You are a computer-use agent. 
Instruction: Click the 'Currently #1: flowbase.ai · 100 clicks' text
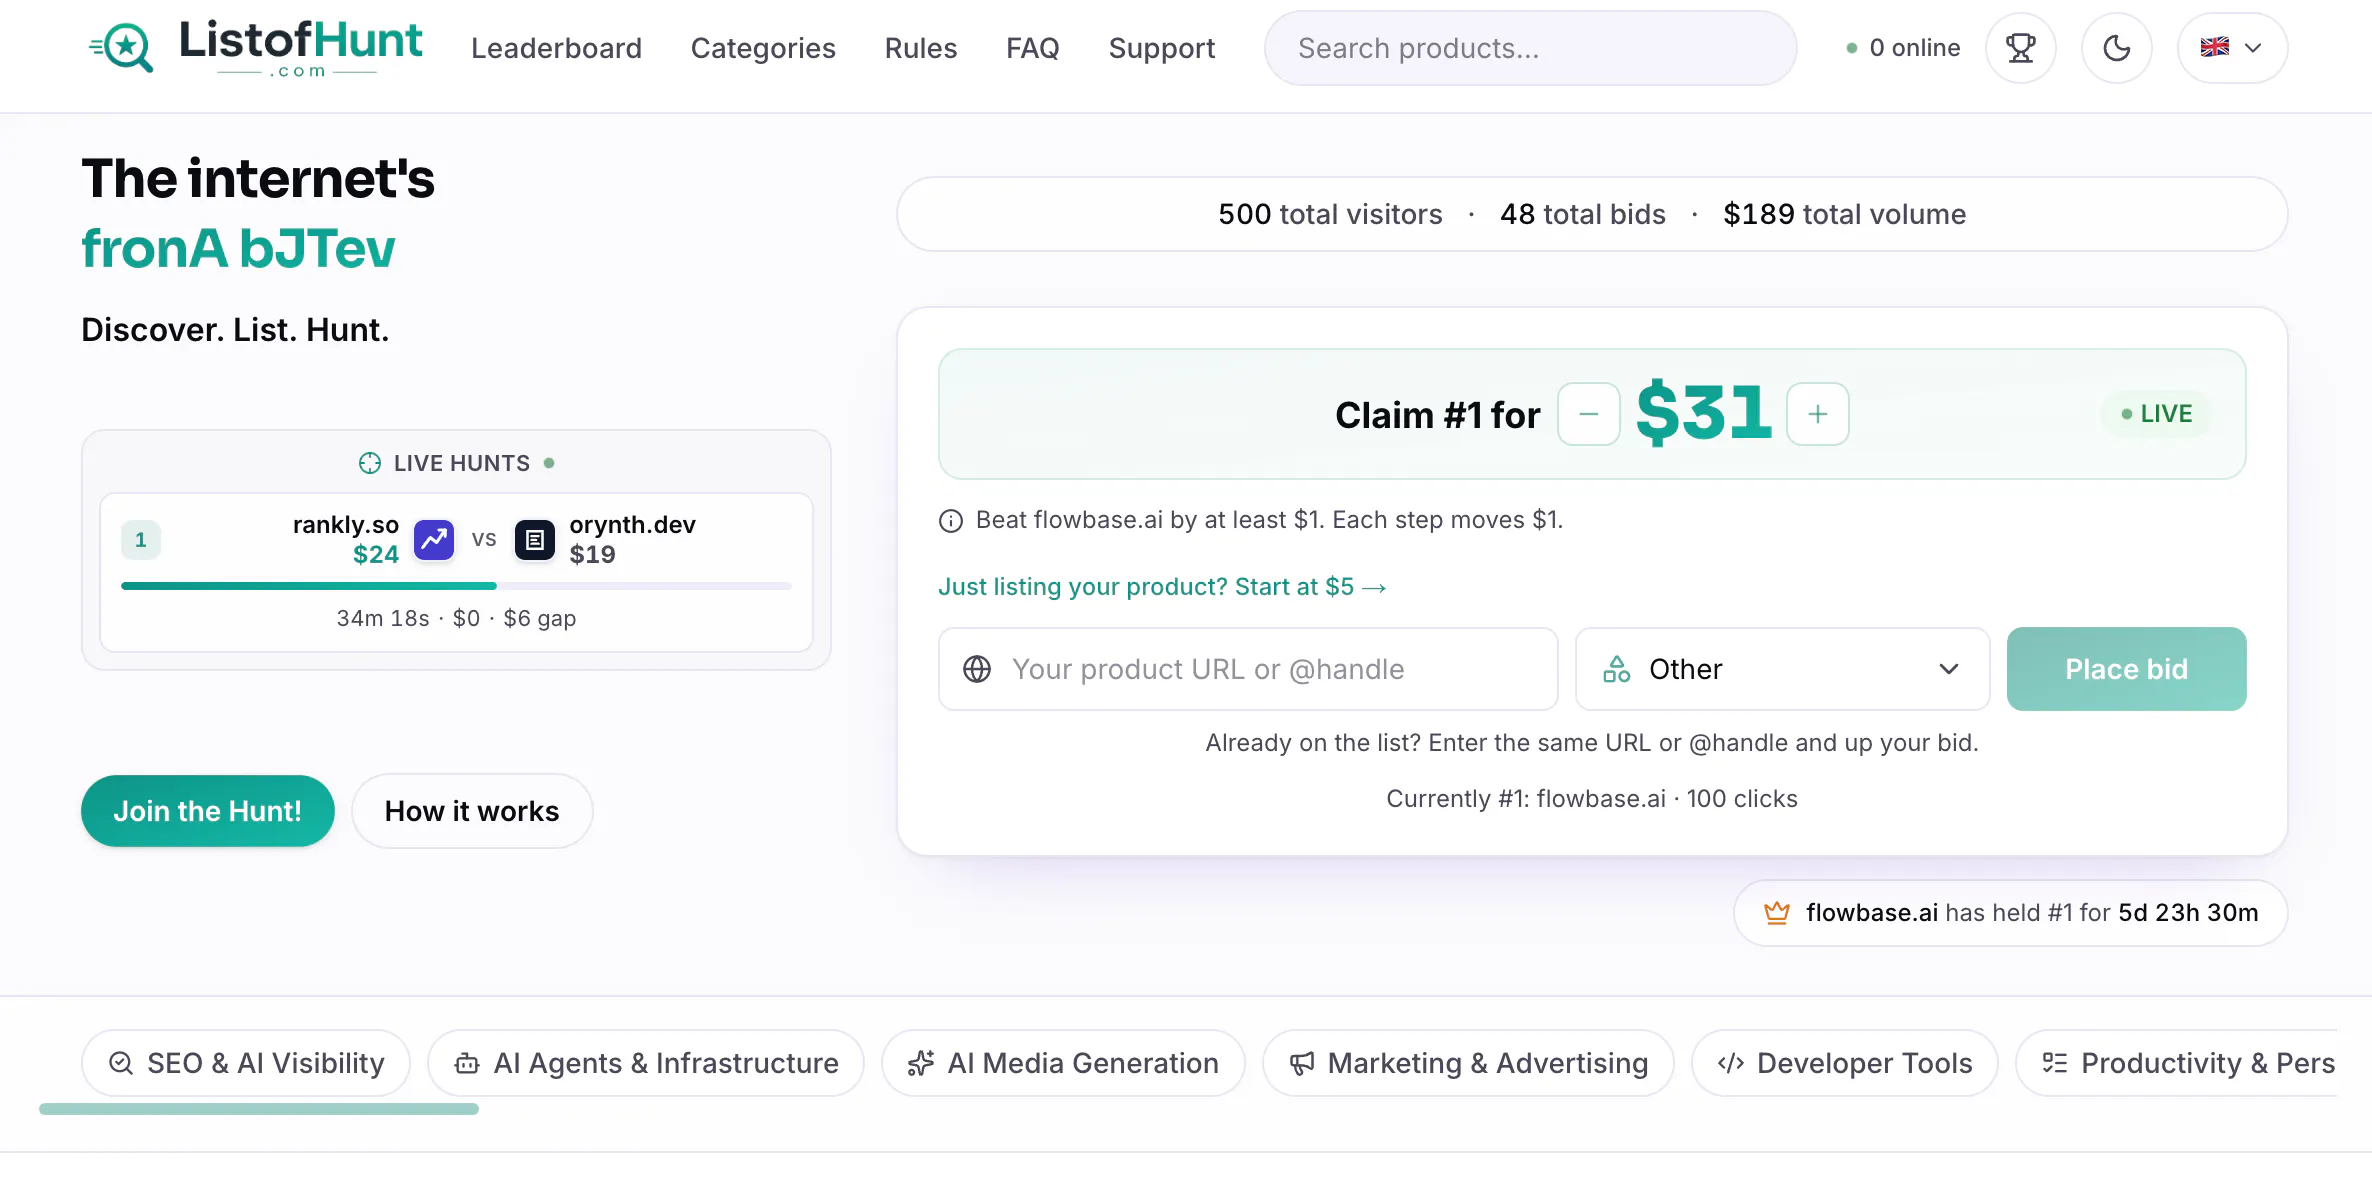(1592, 799)
